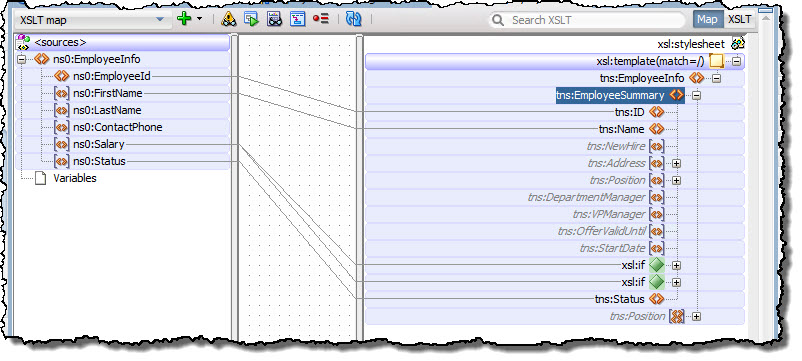Select the tns:StartDate target node
Image resolution: width=802 pixels, height=361 pixels.
[612, 248]
